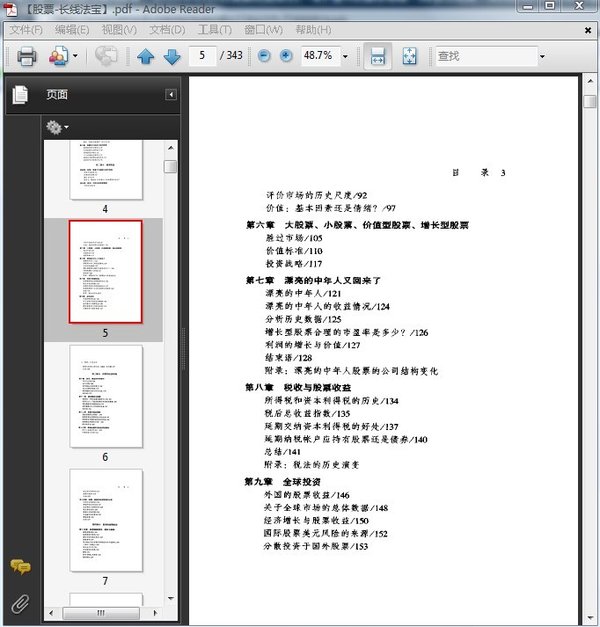This screenshot has width=600, height=627.
Task: Toggle the fit full page view button
Action: [x=409, y=56]
